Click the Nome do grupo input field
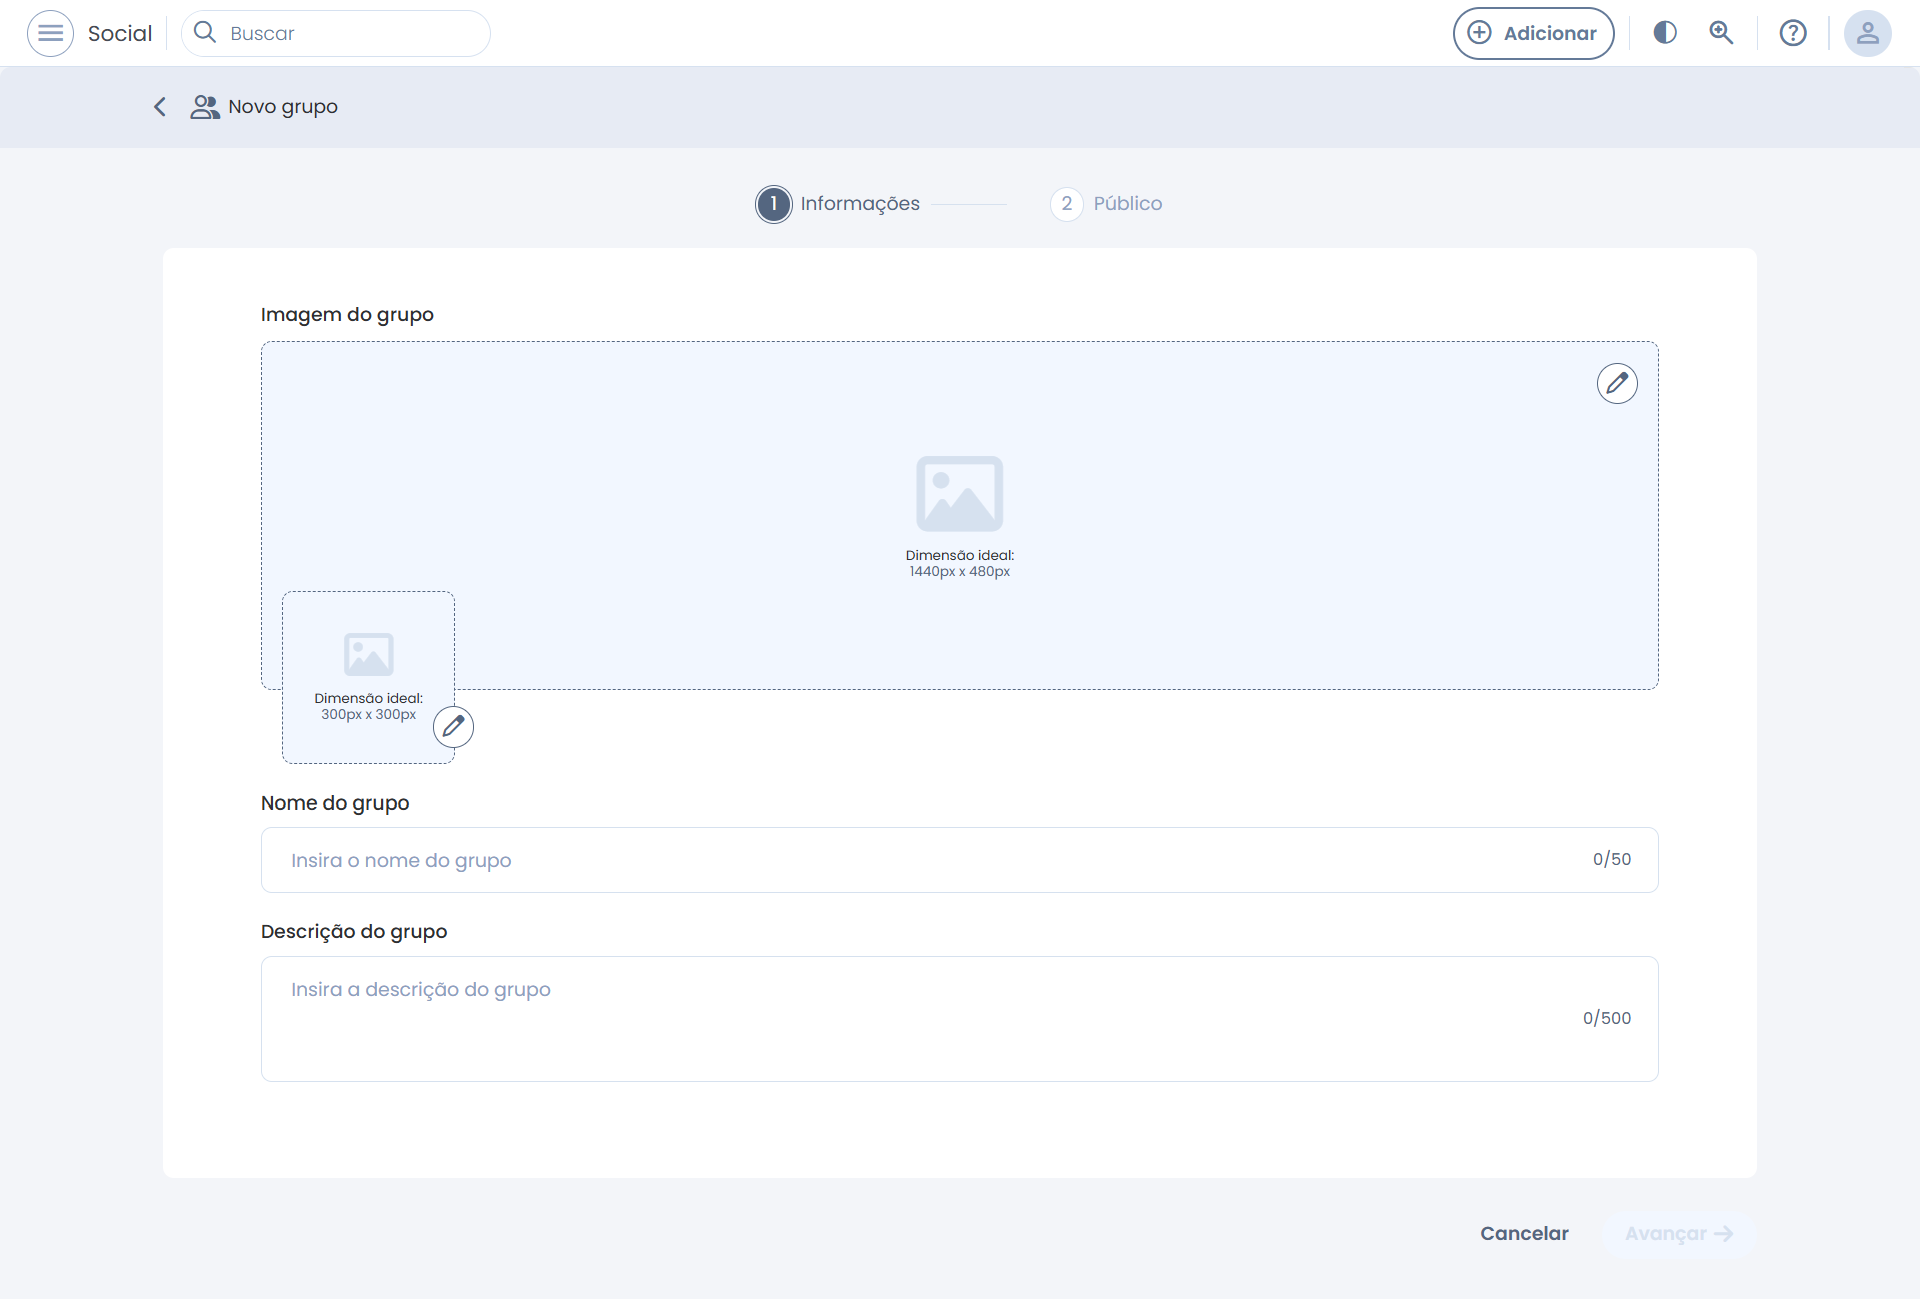This screenshot has height=1299, width=1920. click(930, 860)
